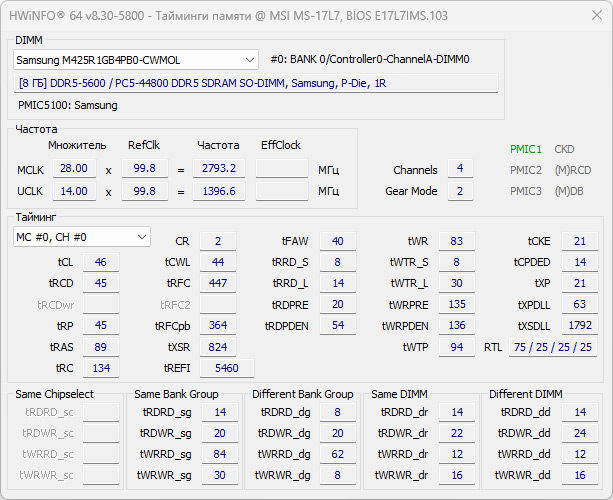Click the tREFI value 5460

pyautogui.click(x=227, y=368)
